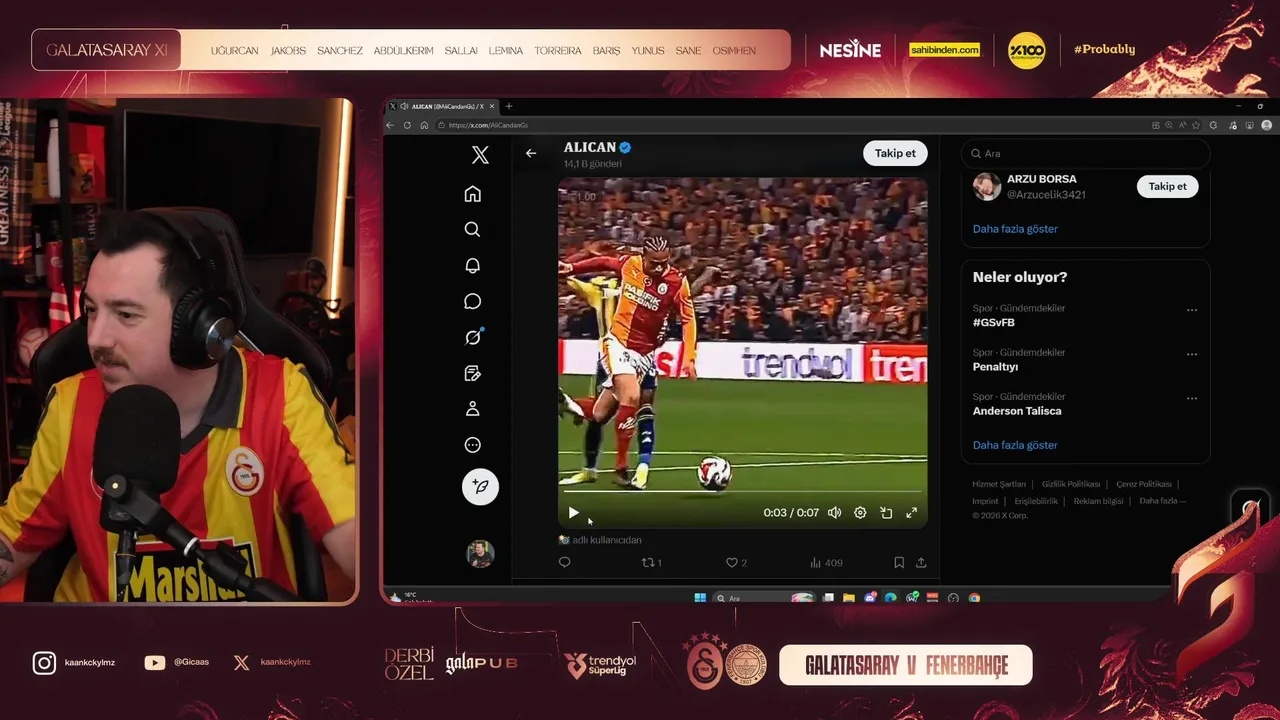Open the Hizmet Şartları footer link
The height and width of the screenshot is (720, 1280).
pos(999,484)
